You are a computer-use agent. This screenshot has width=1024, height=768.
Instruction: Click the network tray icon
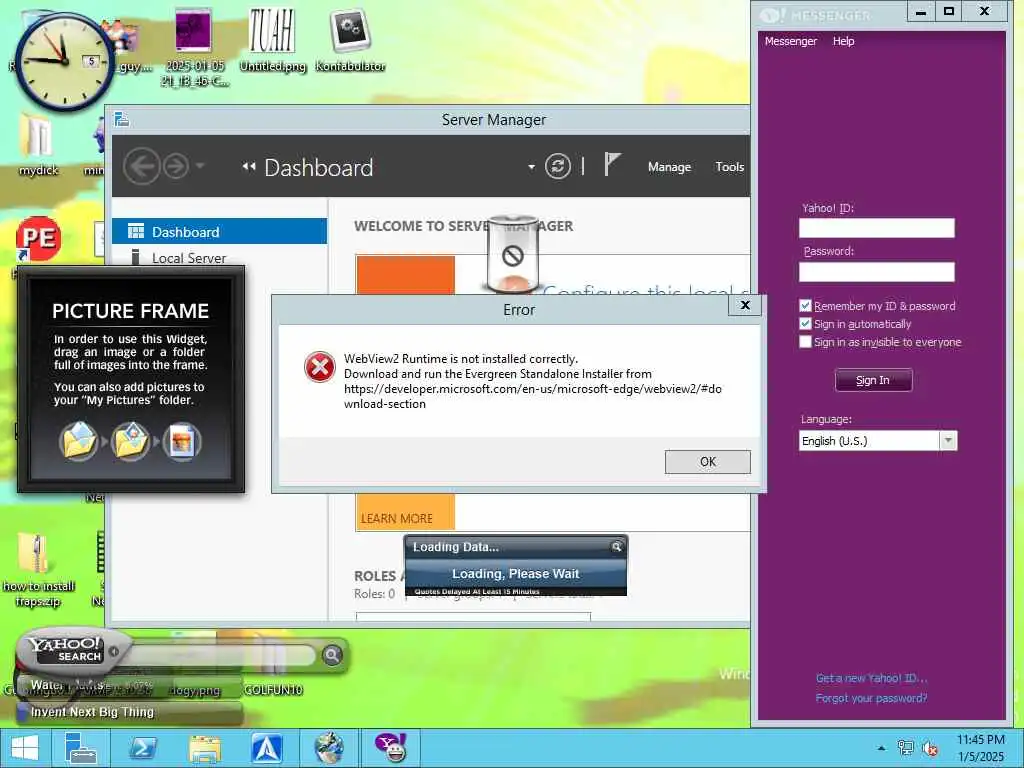click(906, 748)
